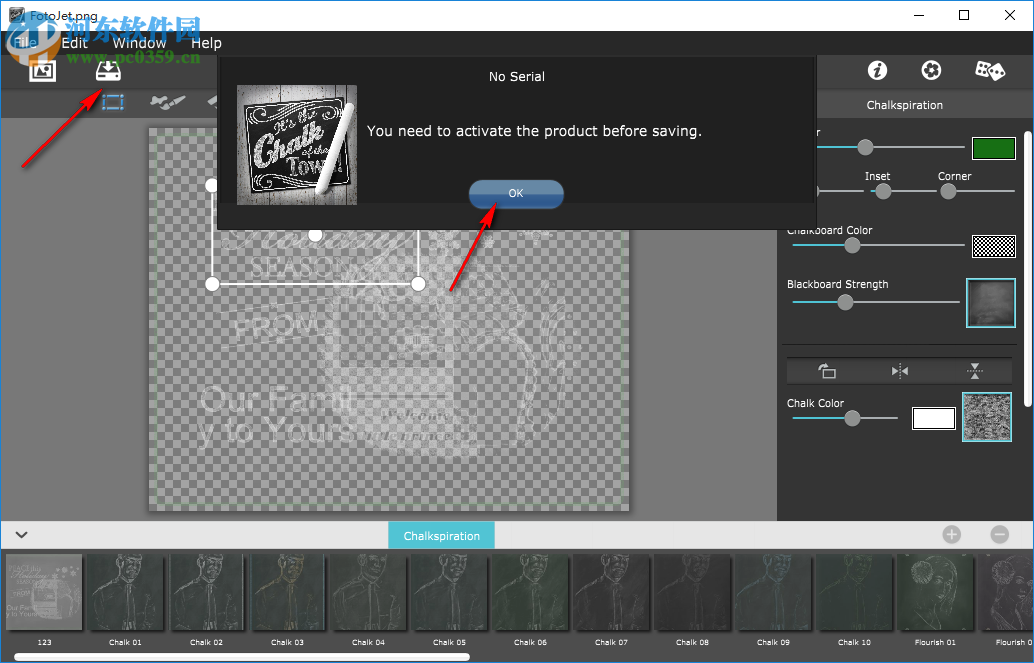1034x663 pixels.
Task: Click the right panel vertical scrollbar
Action: point(1028,269)
